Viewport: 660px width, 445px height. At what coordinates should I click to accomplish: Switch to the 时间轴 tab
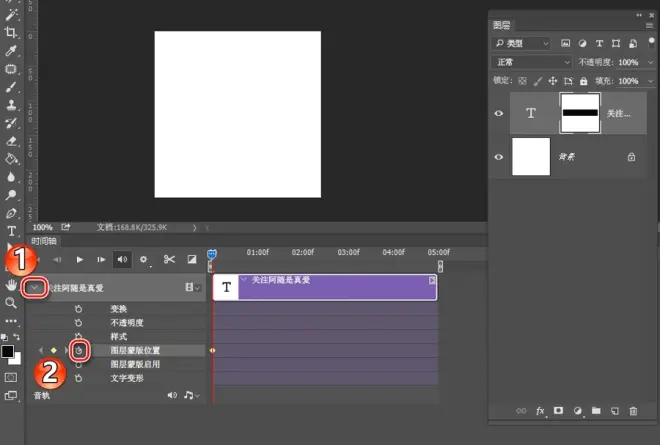click(x=44, y=241)
